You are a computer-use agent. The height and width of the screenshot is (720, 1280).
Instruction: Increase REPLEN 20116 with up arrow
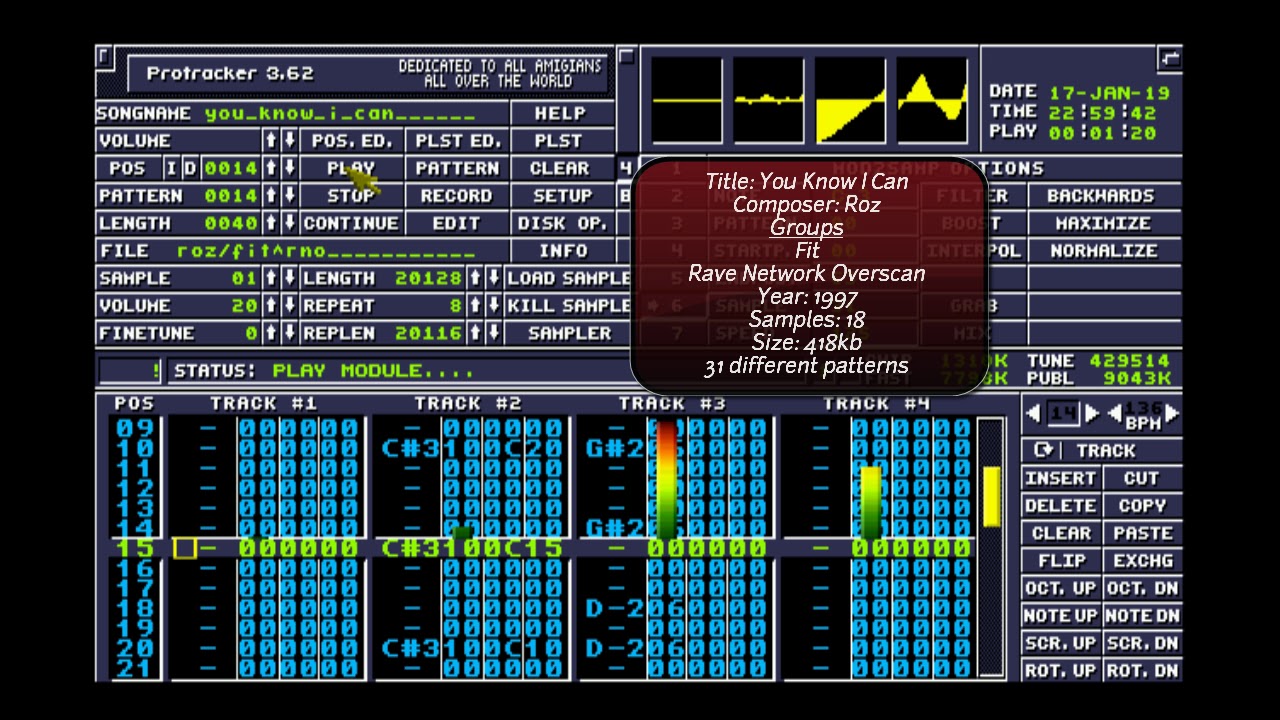coord(475,333)
